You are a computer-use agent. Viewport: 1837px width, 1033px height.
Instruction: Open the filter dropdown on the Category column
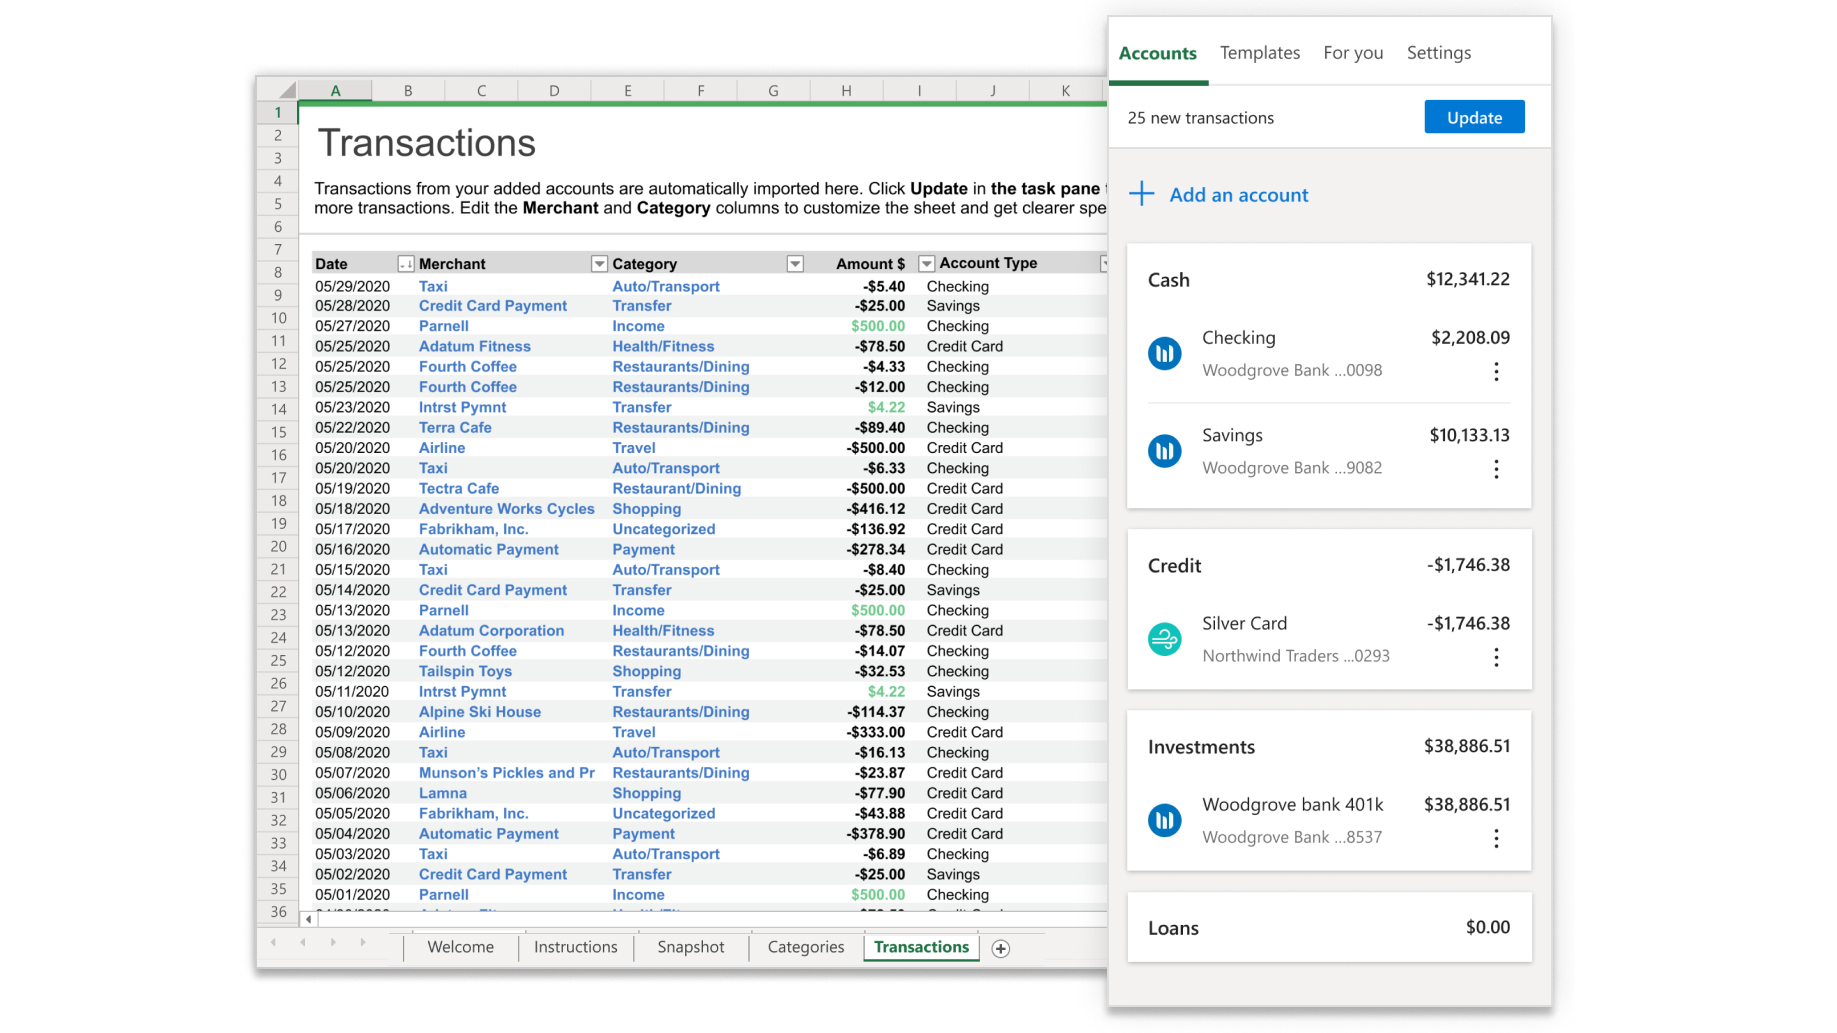[x=795, y=263]
